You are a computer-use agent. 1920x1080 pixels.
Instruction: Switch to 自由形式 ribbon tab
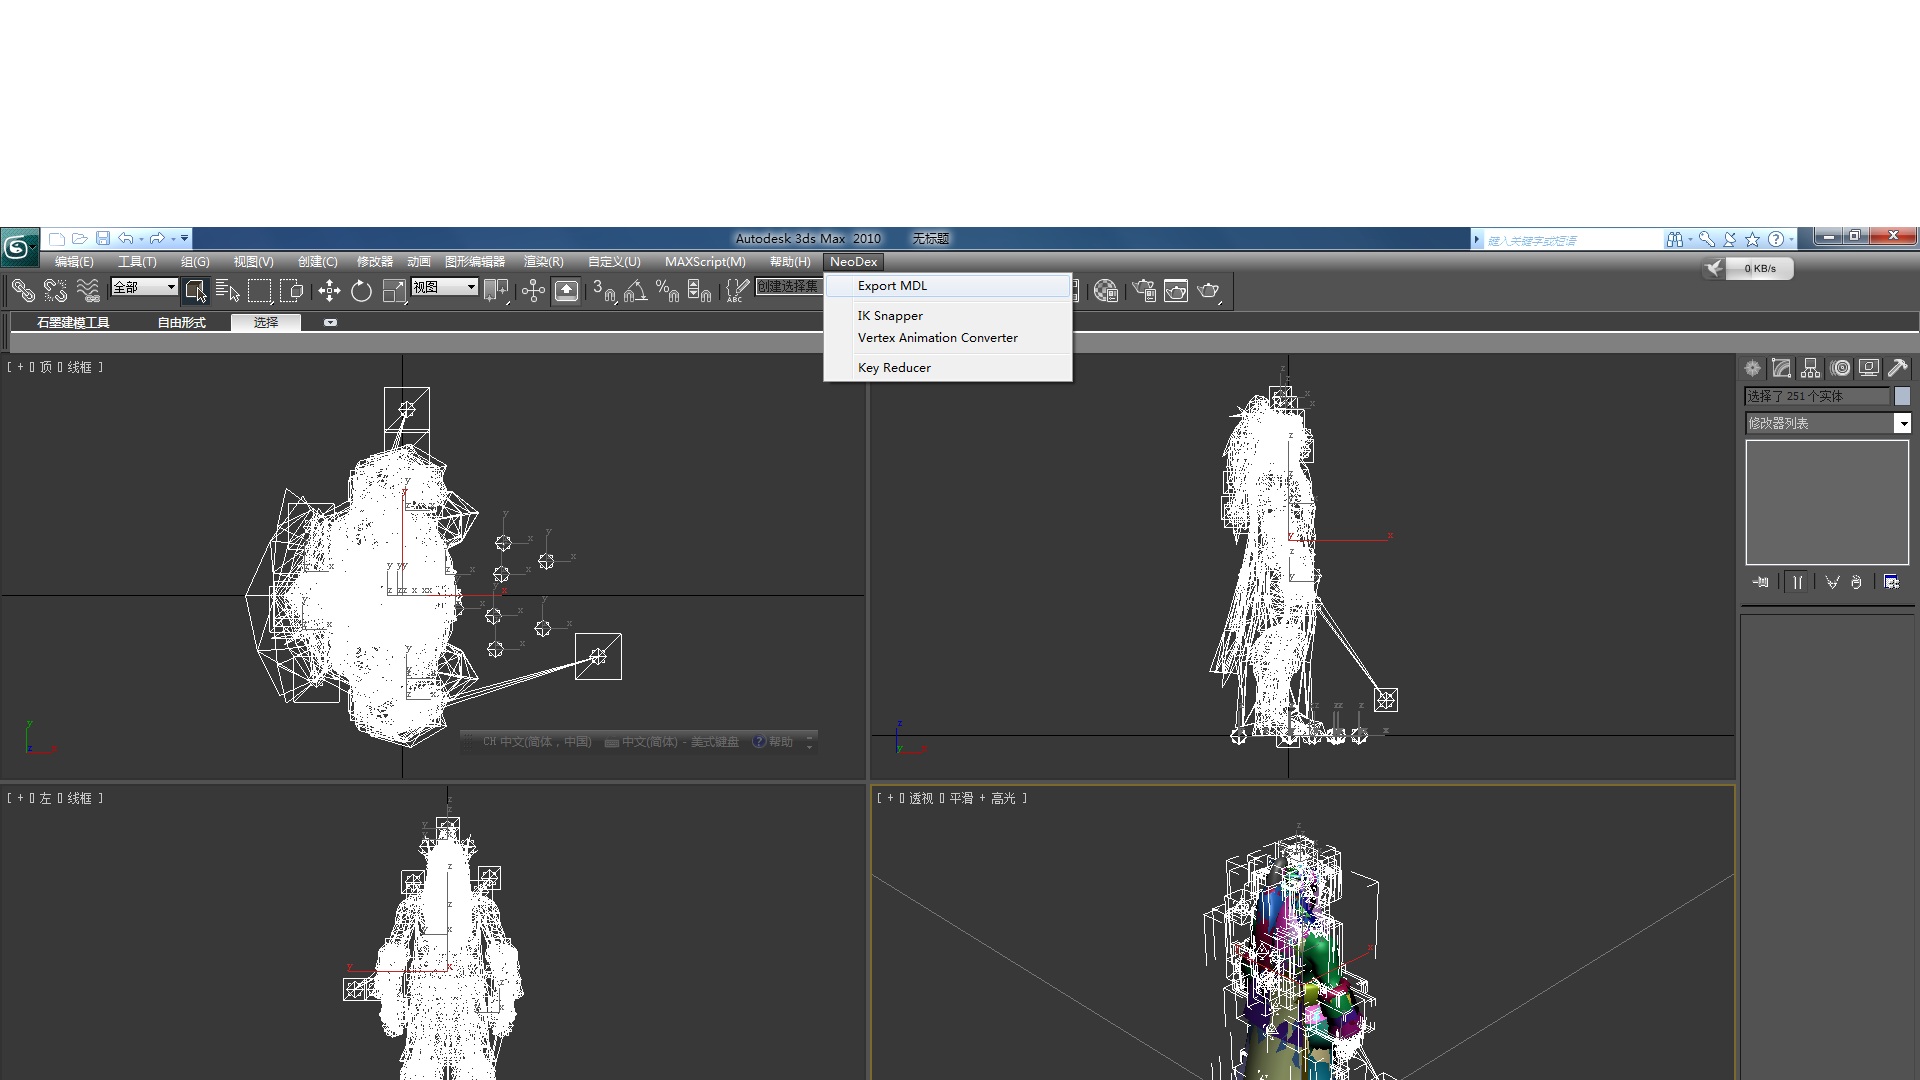181,322
